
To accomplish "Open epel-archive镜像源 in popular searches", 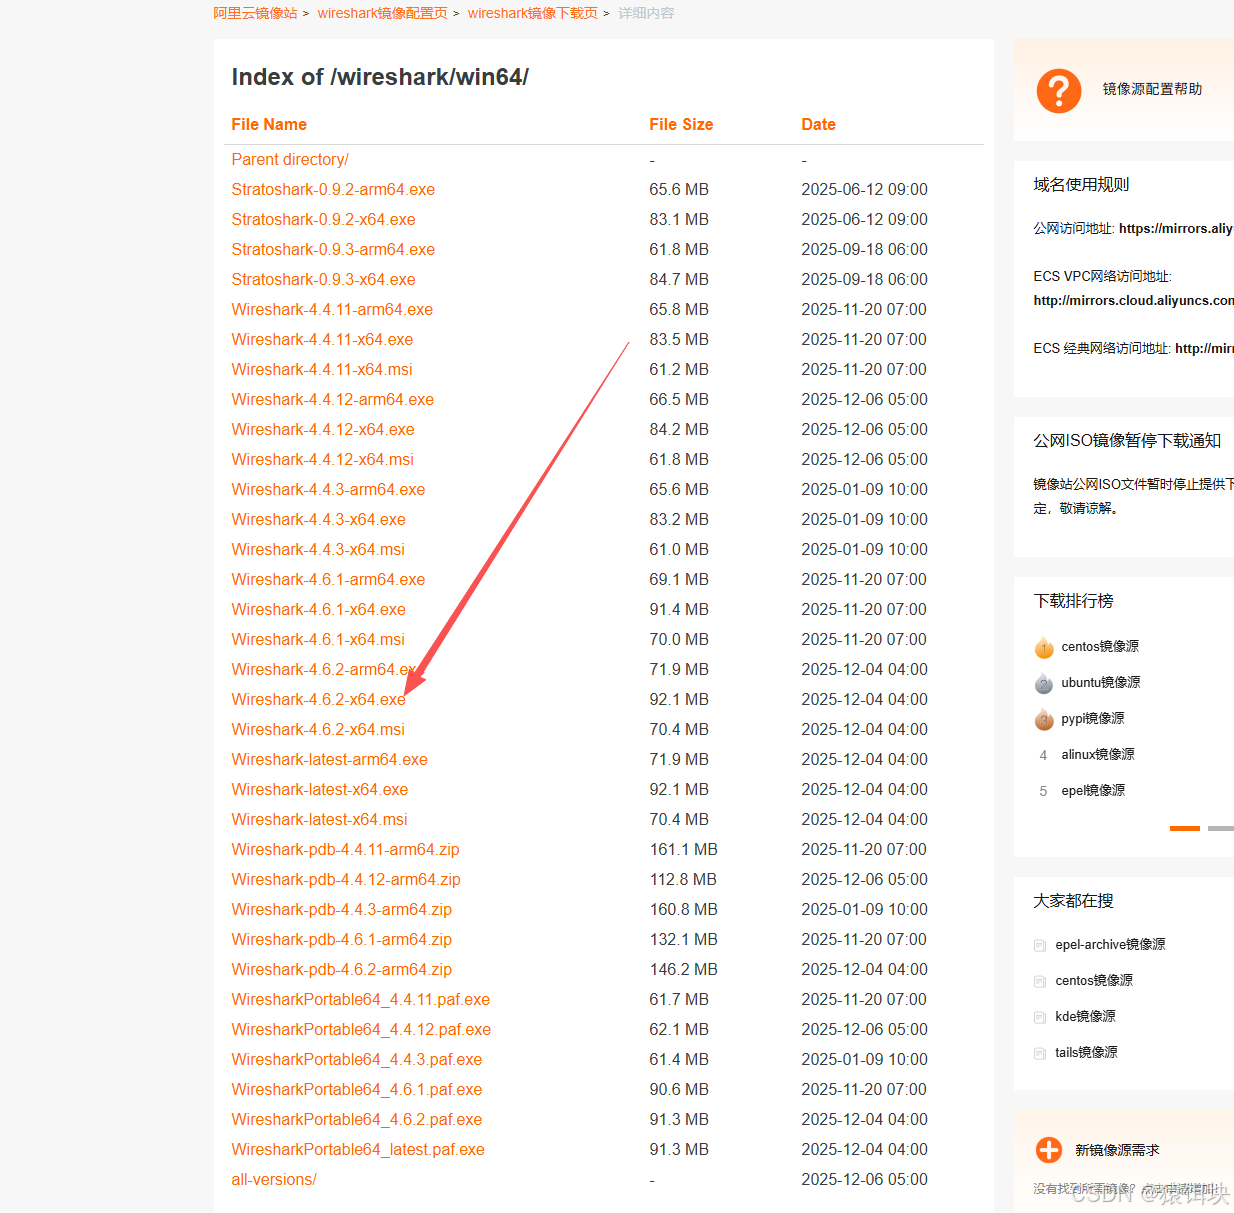I will 1110,945.
